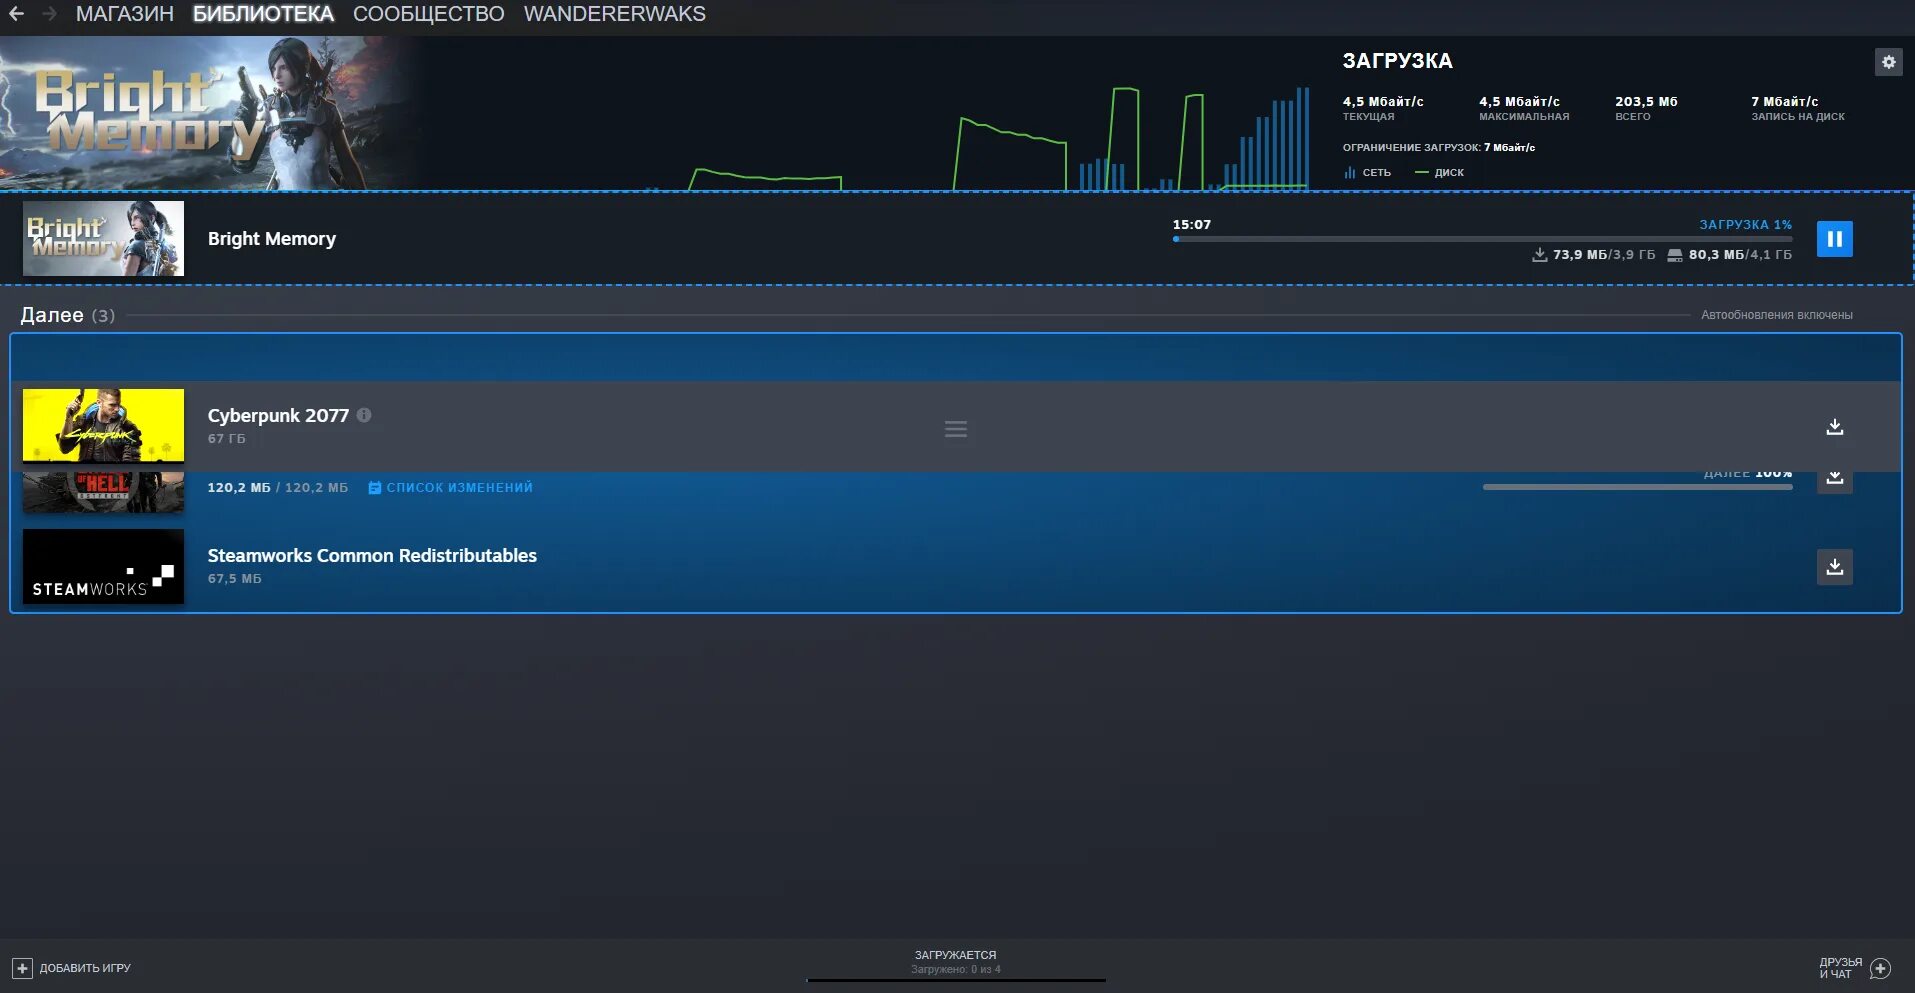
Task: Click the Автообновления включены label
Action: (1776, 315)
